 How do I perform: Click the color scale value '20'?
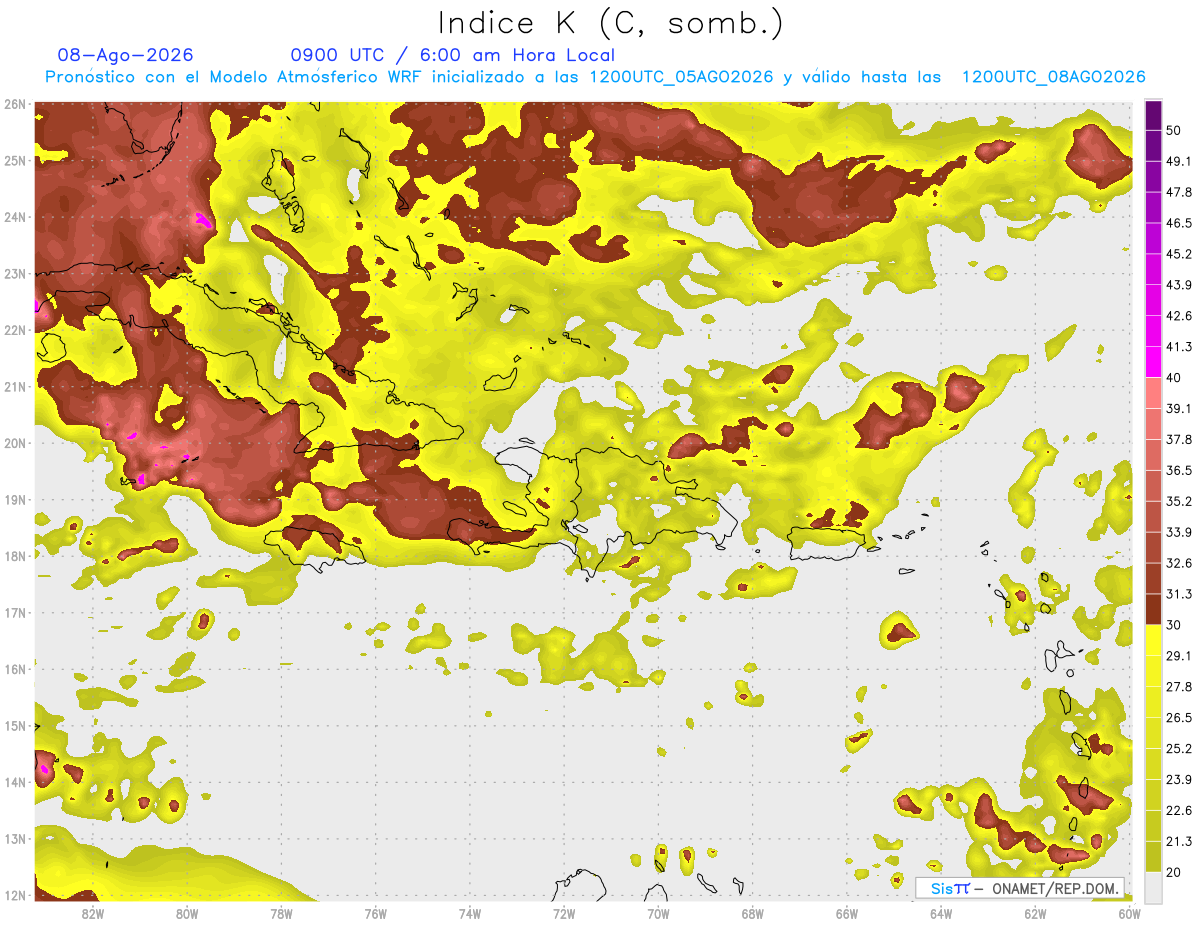[1175, 873]
